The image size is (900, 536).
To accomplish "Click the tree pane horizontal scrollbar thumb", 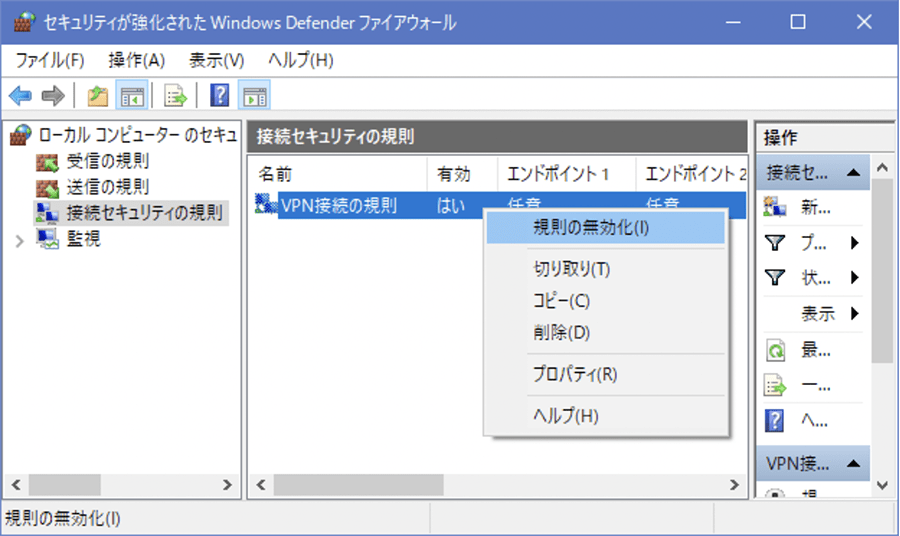I will [x=65, y=485].
